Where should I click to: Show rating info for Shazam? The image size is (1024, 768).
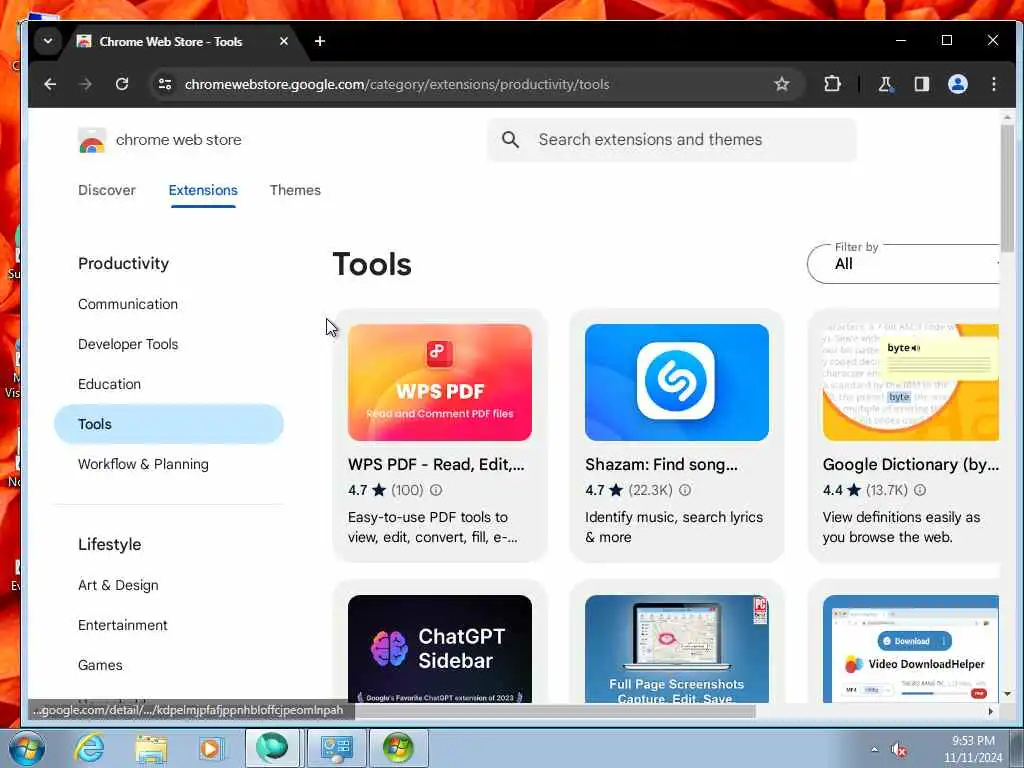pos(684,490)
